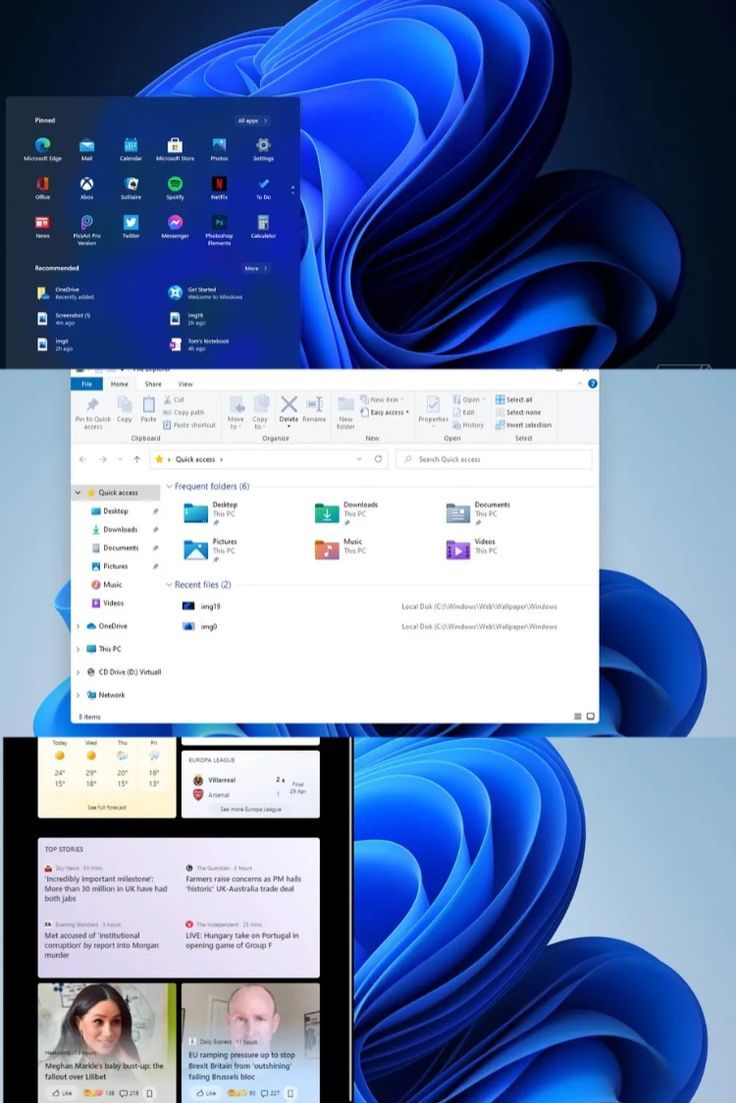This screenshot has height=1103, width=736.
Task: Switch to large icons view in status bar
Action: tap(590, 717)
